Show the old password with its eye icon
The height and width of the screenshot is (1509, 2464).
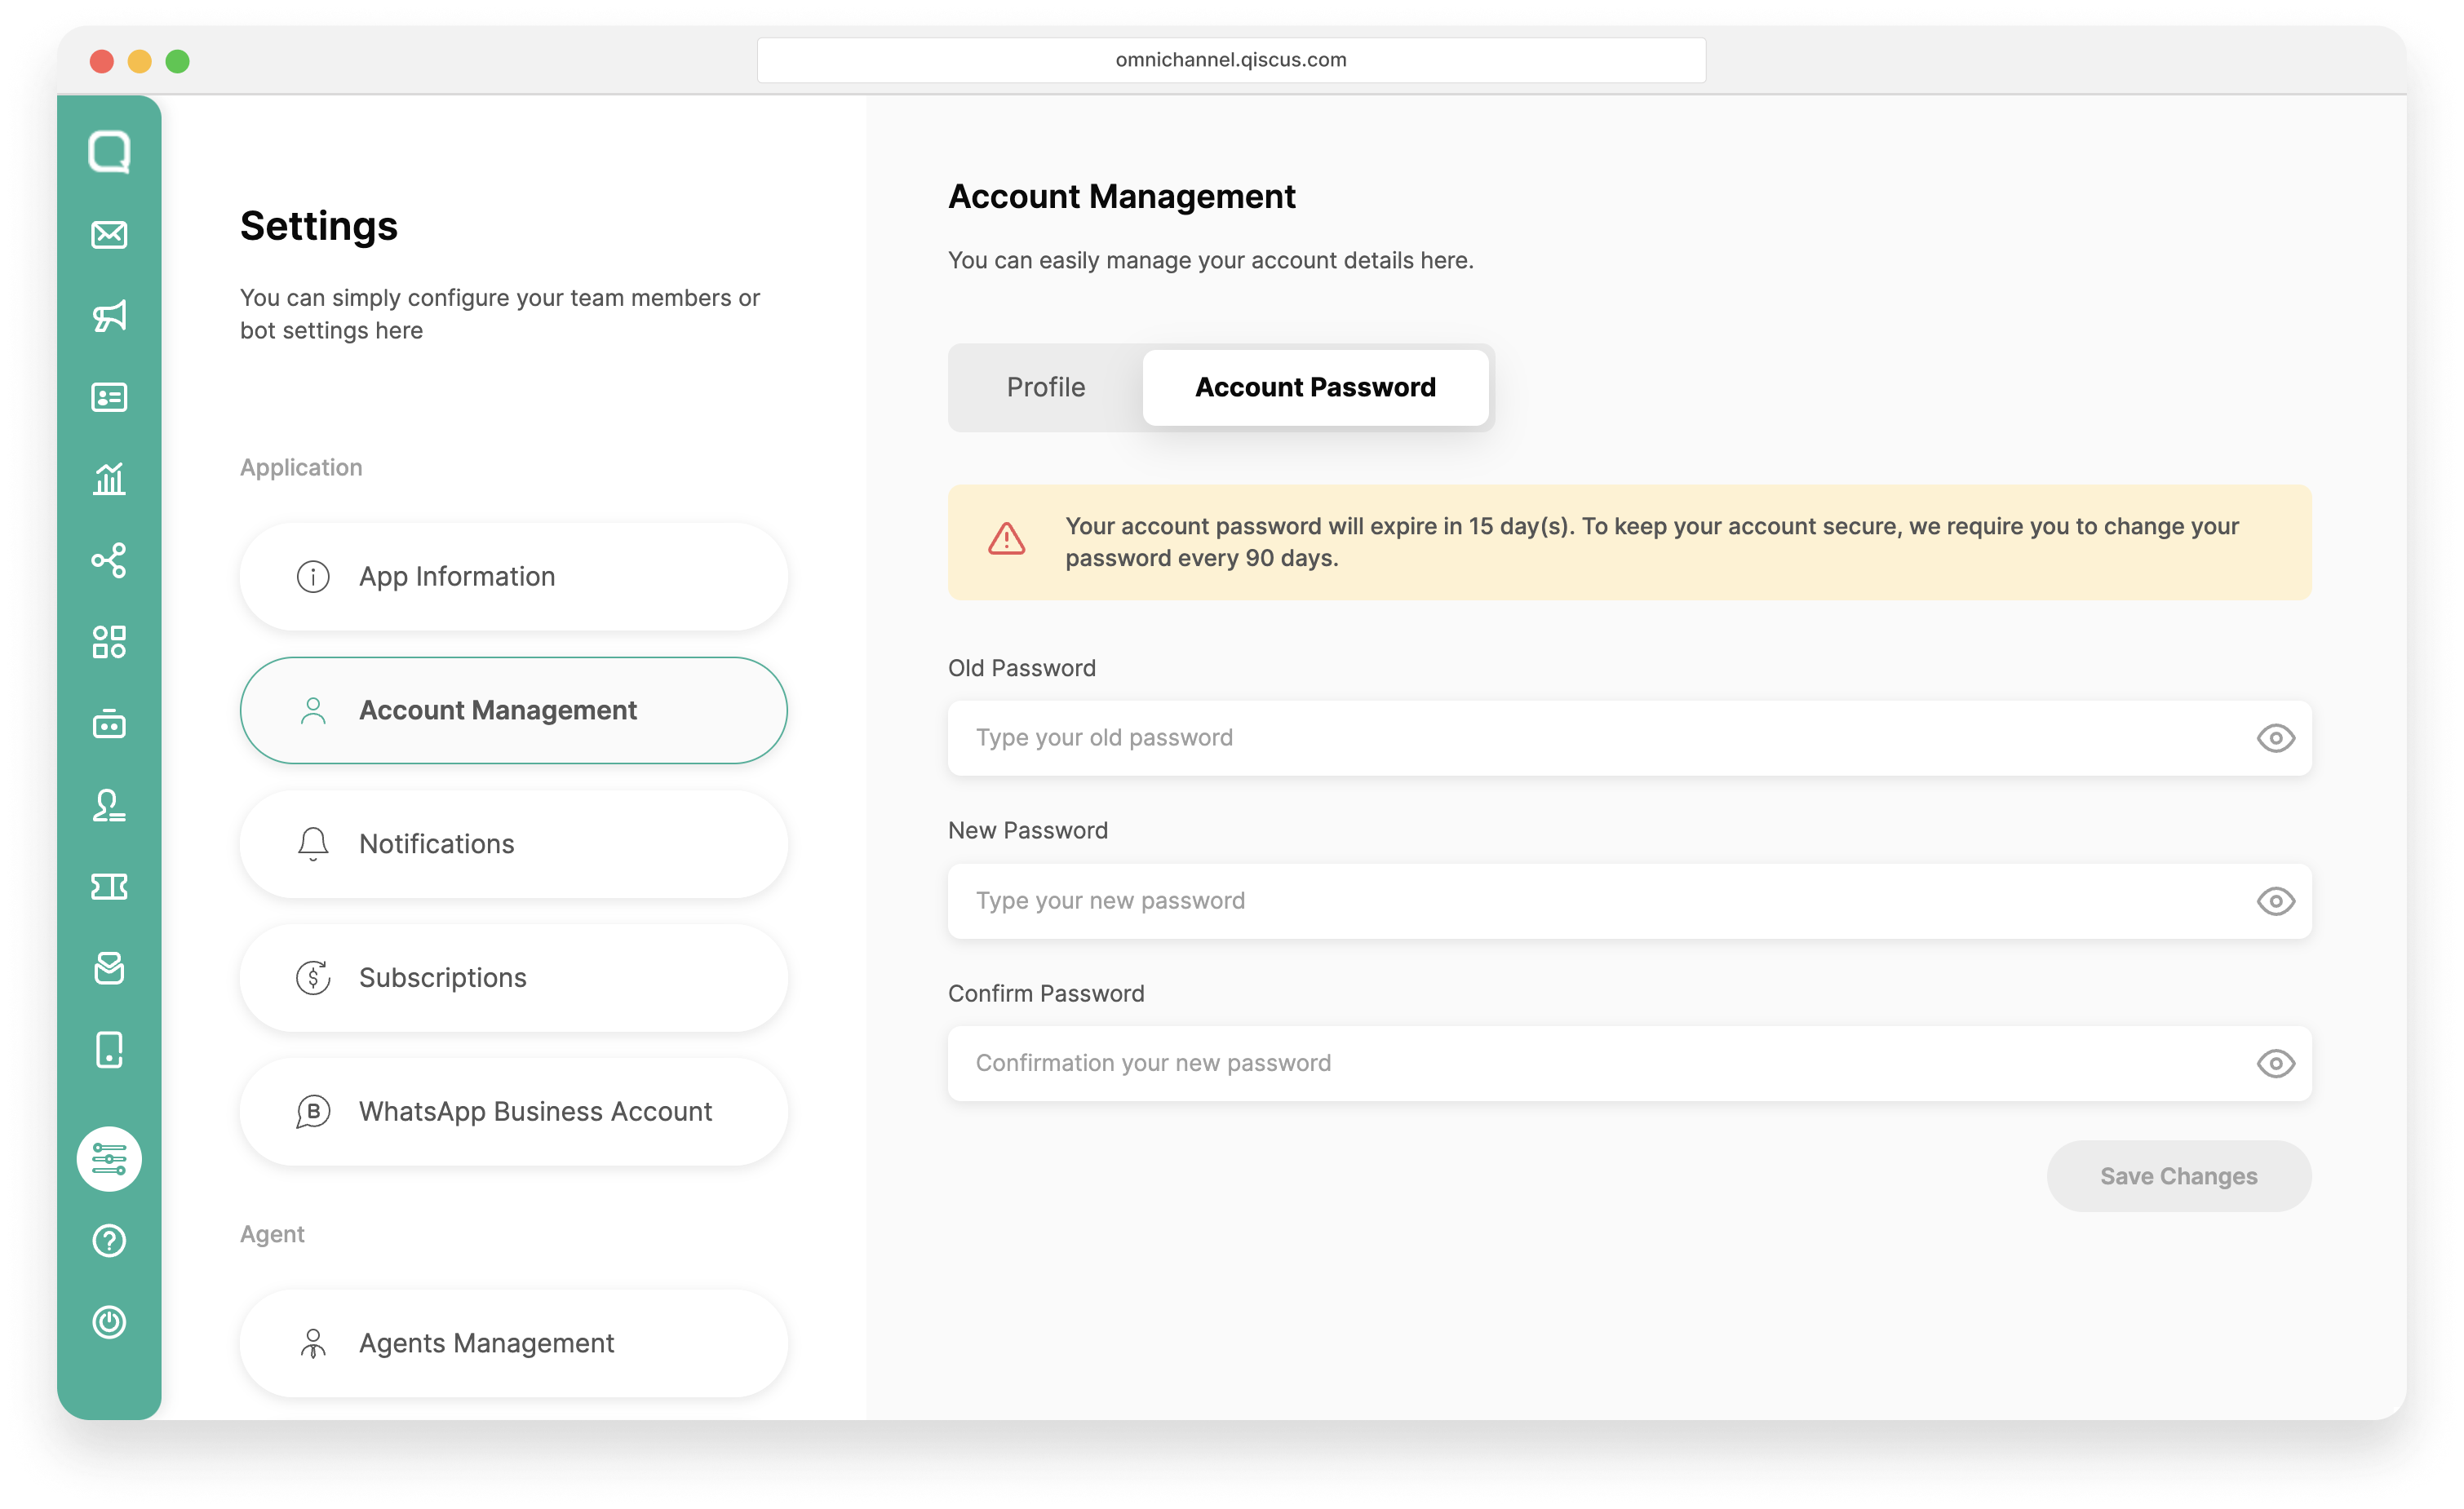point(2275,738)
